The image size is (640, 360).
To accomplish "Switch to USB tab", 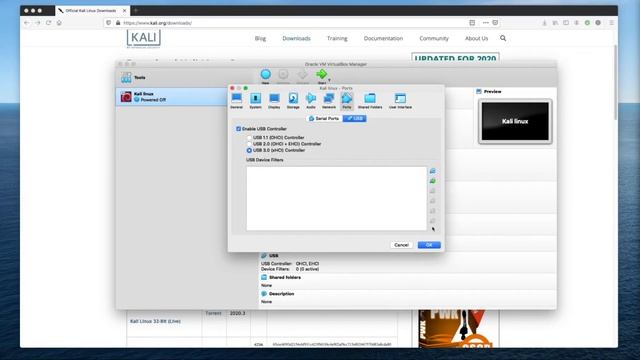I will (354, 118).
